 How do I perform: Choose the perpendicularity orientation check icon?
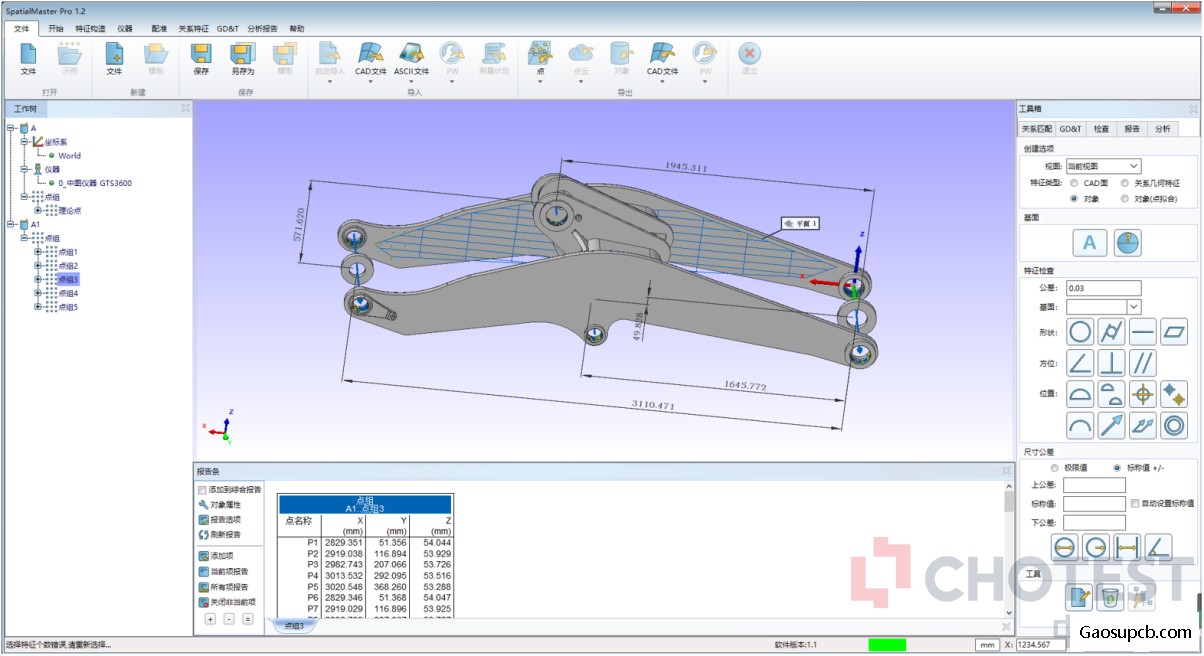(x=1111, y=362)
